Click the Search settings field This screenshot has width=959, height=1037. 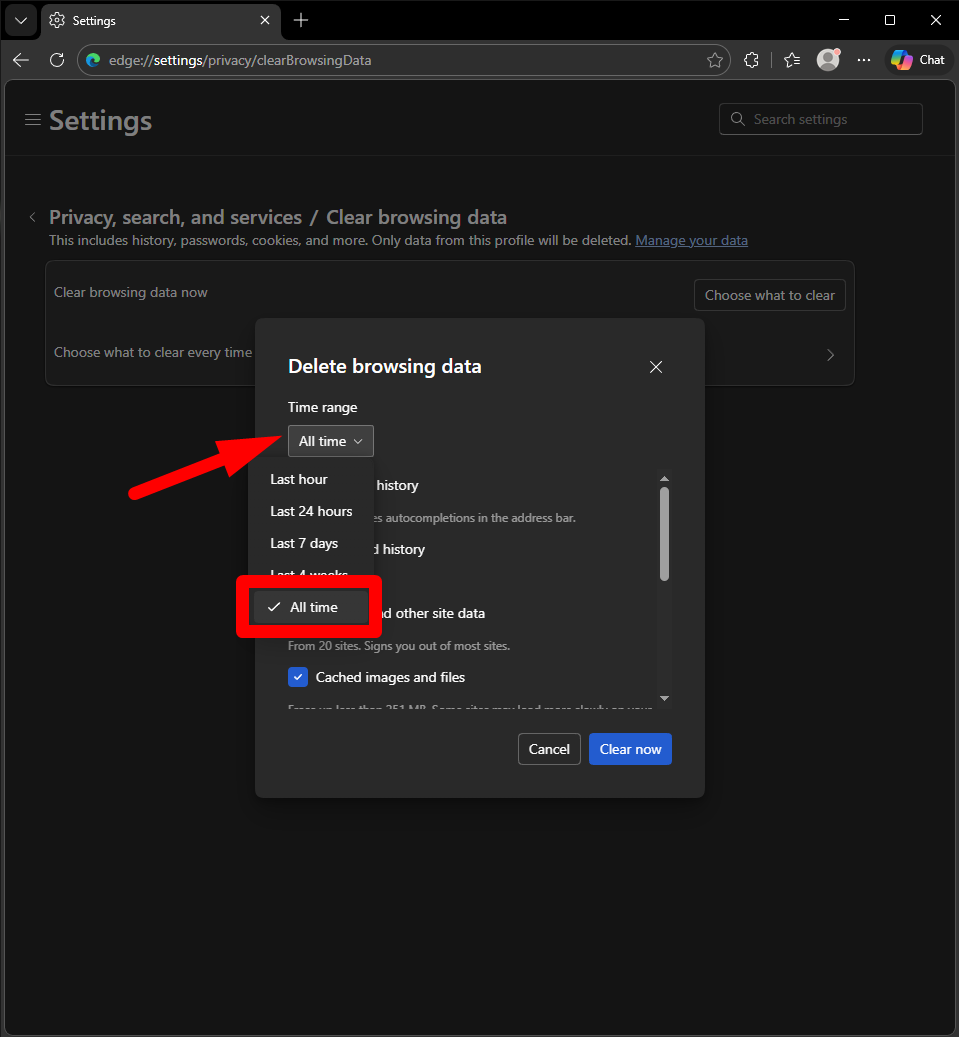[x=821, y=119]
